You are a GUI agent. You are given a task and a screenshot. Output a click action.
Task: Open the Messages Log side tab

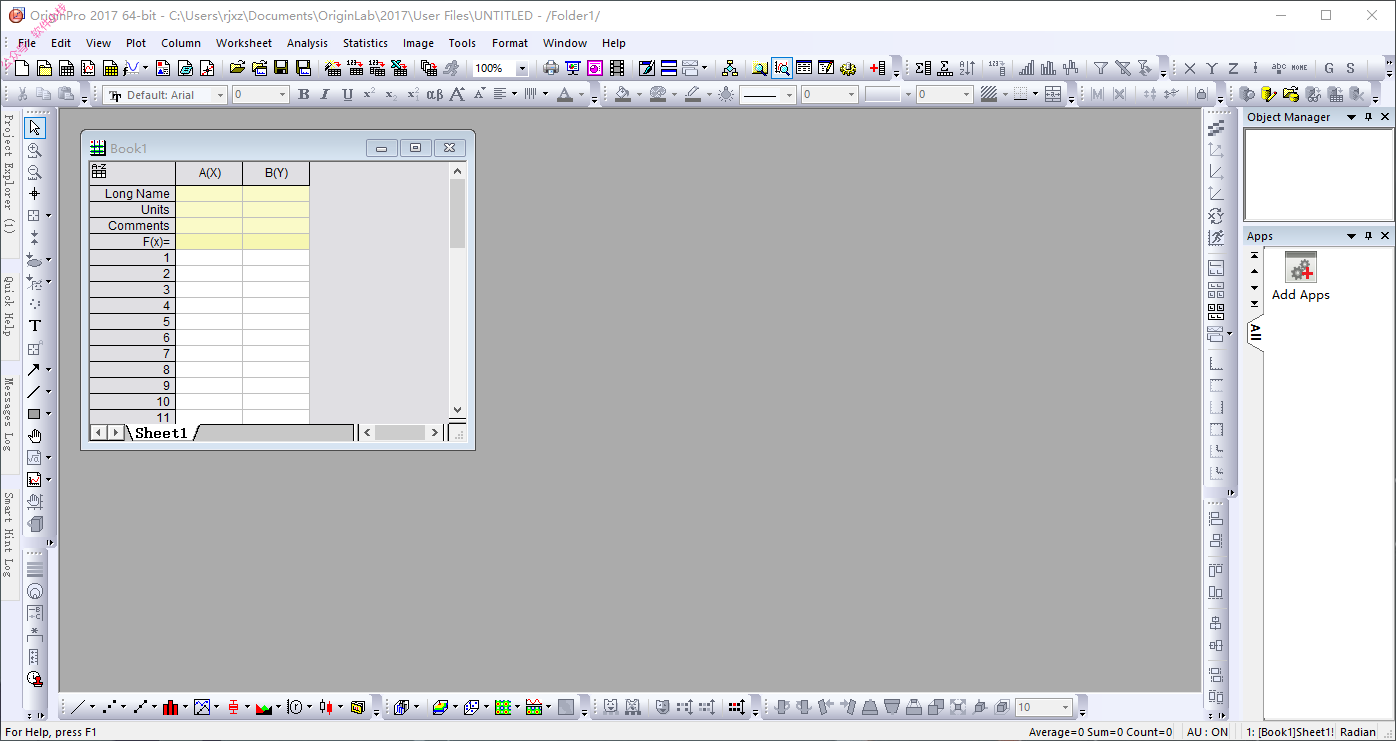[x=8, y=414]
